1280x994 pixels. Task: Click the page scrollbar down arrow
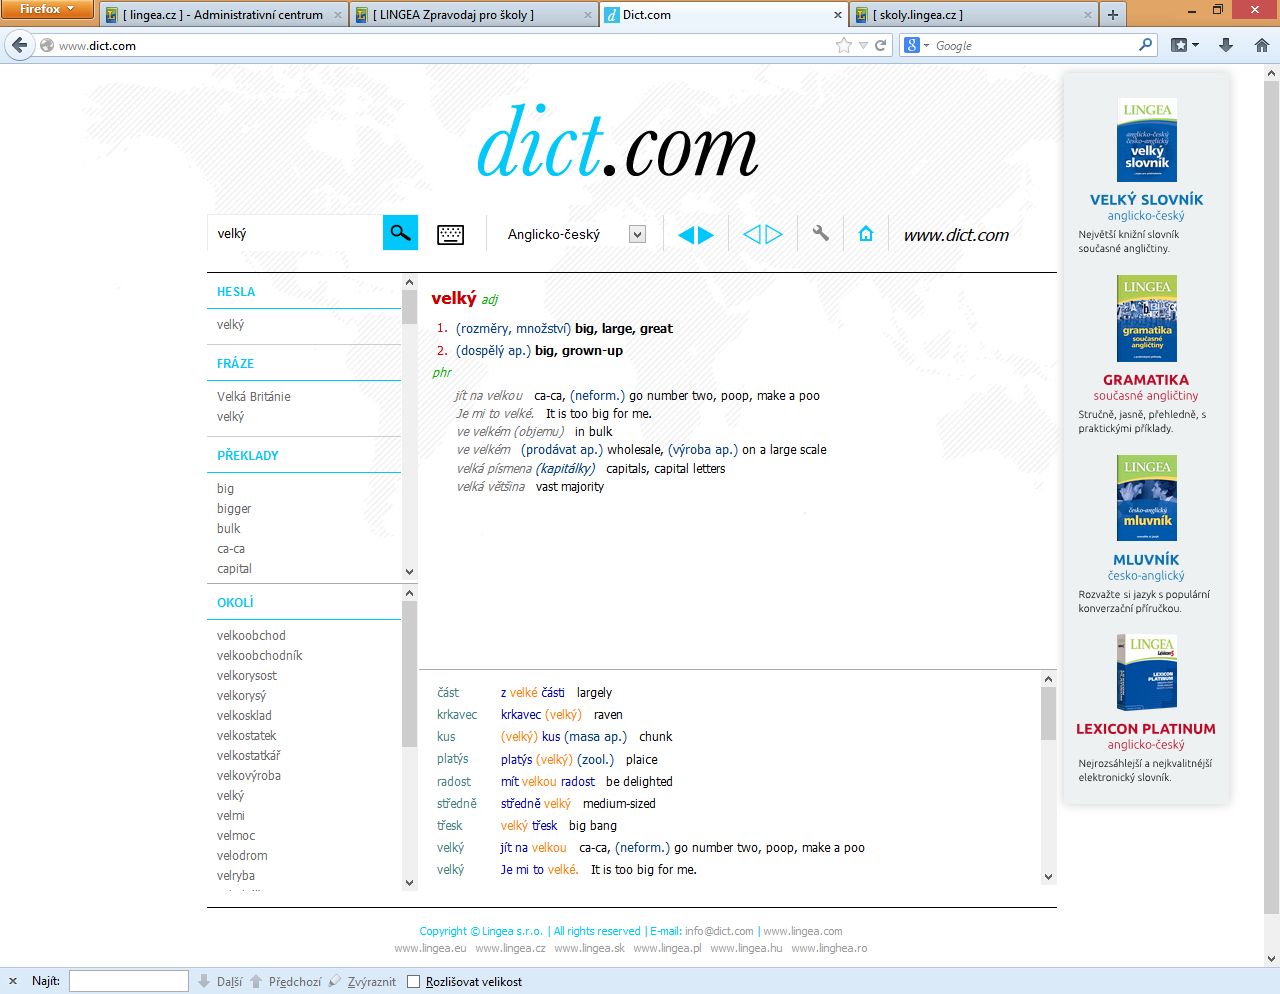[1272, 958]
